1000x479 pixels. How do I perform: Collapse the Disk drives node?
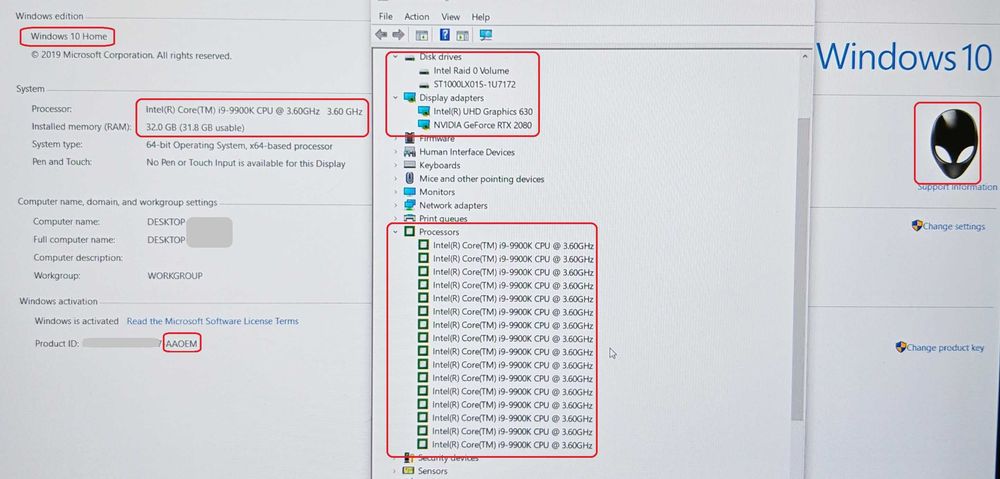[395, 57]
